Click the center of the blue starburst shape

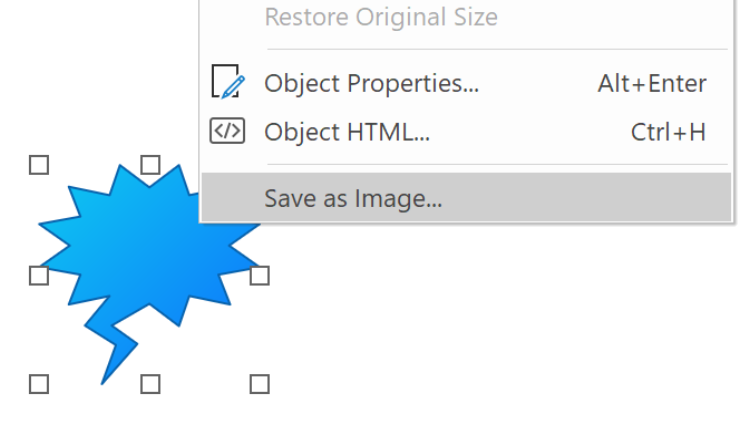(148, 249)
